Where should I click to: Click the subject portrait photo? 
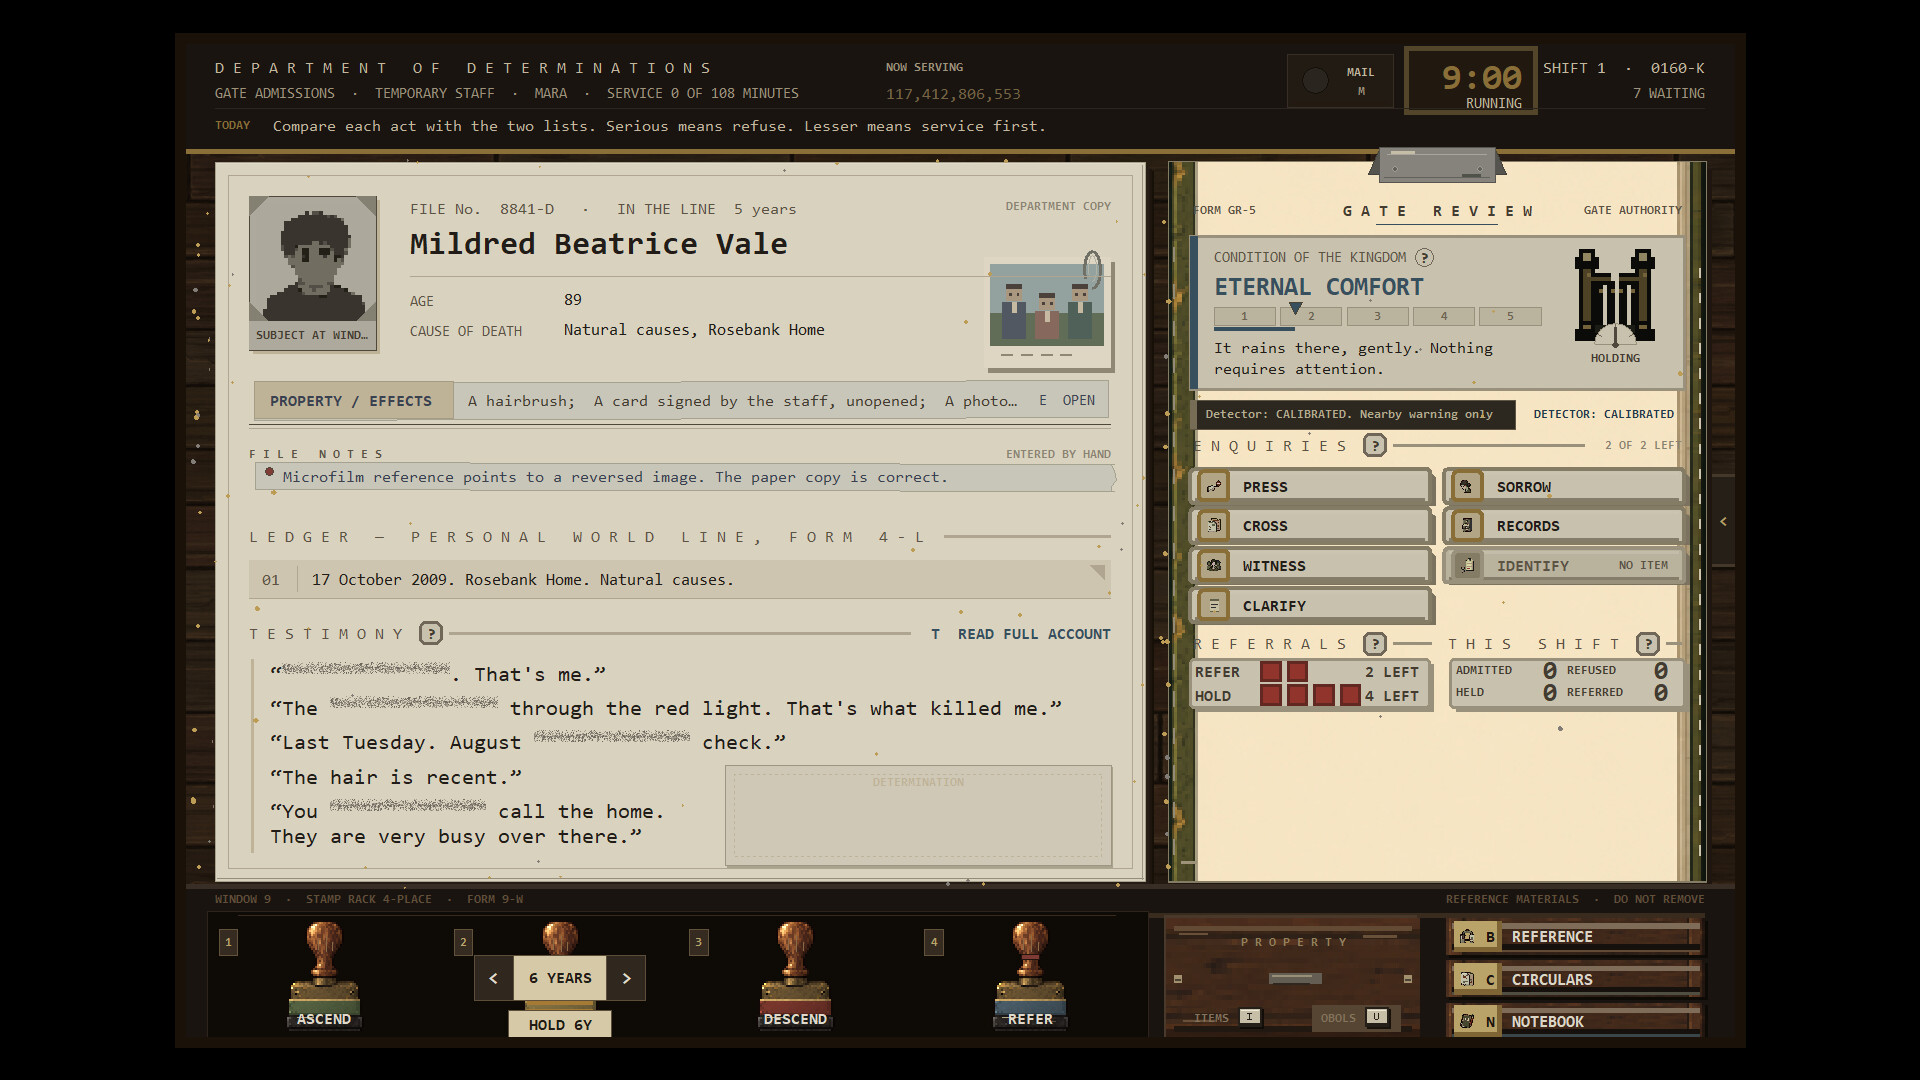(313, 259)
